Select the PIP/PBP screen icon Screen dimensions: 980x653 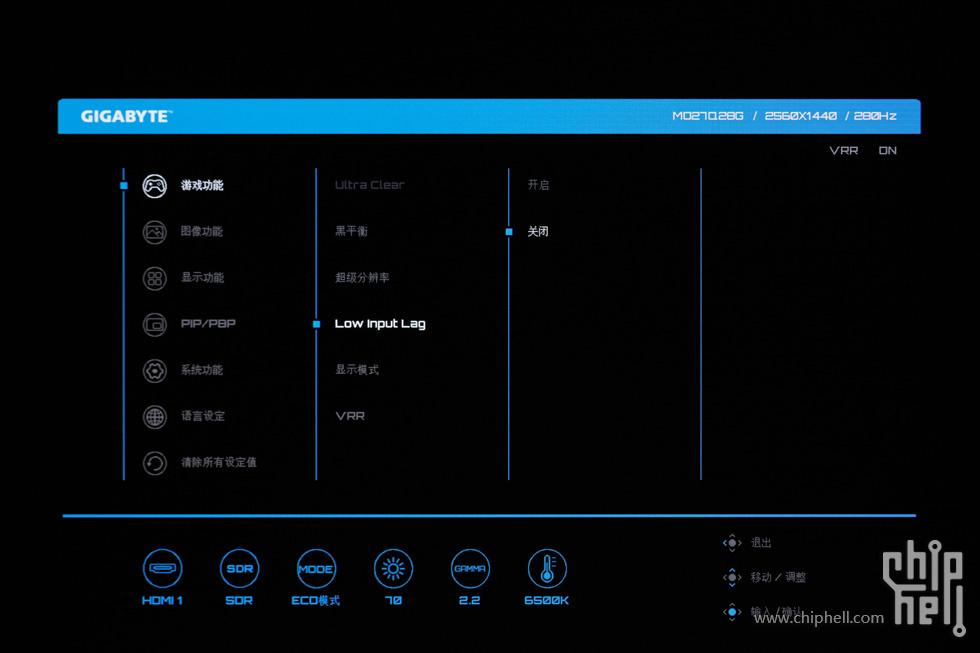154,324
